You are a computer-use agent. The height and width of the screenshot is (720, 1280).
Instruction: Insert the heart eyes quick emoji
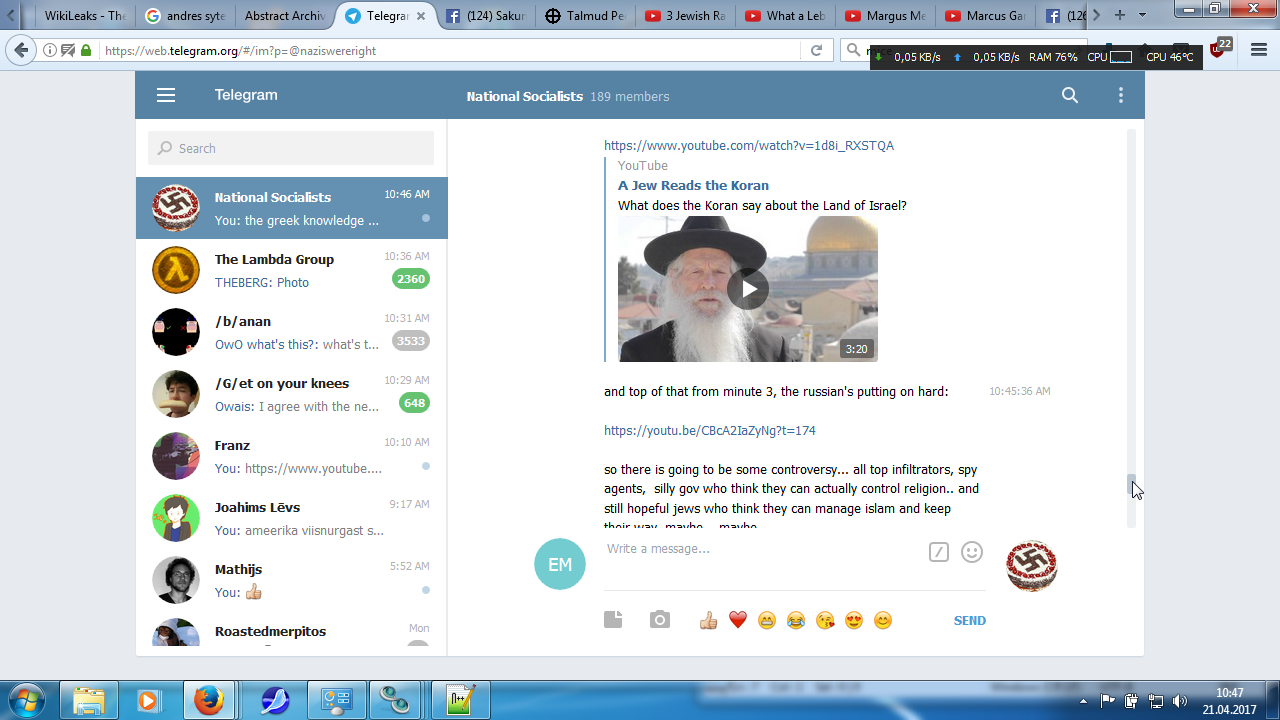pos(854,621)
